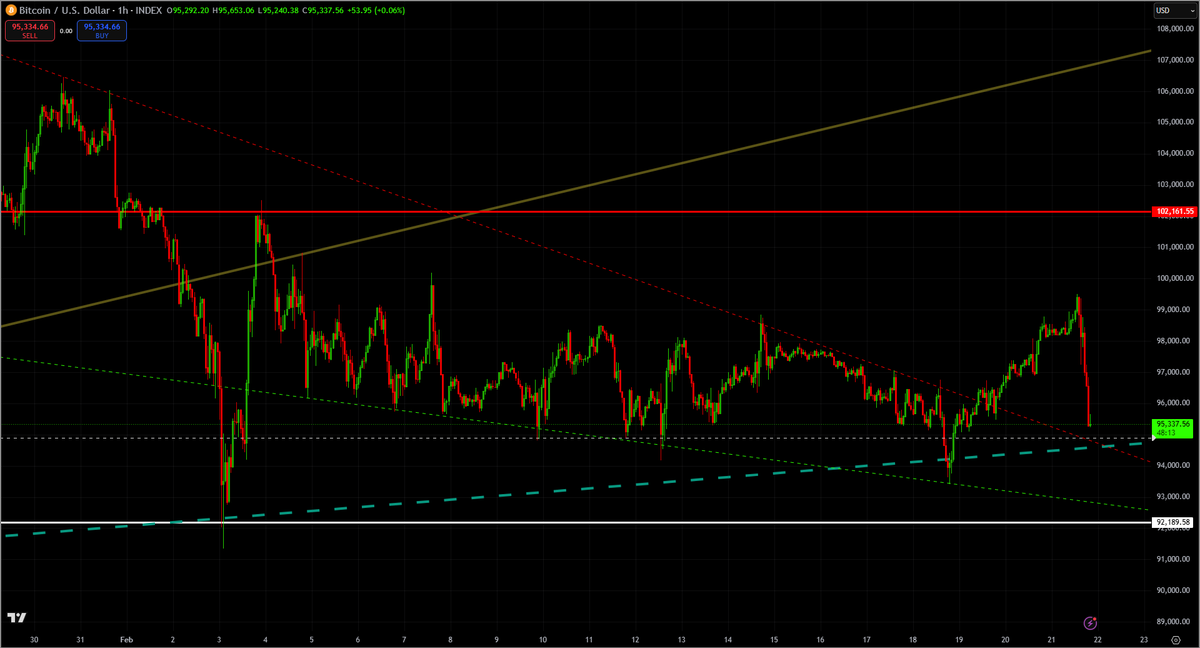Viewport: 1200px width, 648px height.
Task: Click the 21 date label on time axis
Action: (x=1051, y=638)
